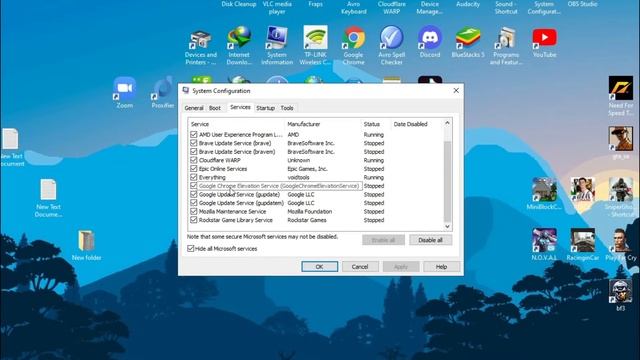The height and width of the screenshot is (360, 640).
Task: Open the New folder desktop icon
Action: coord(86,245)
